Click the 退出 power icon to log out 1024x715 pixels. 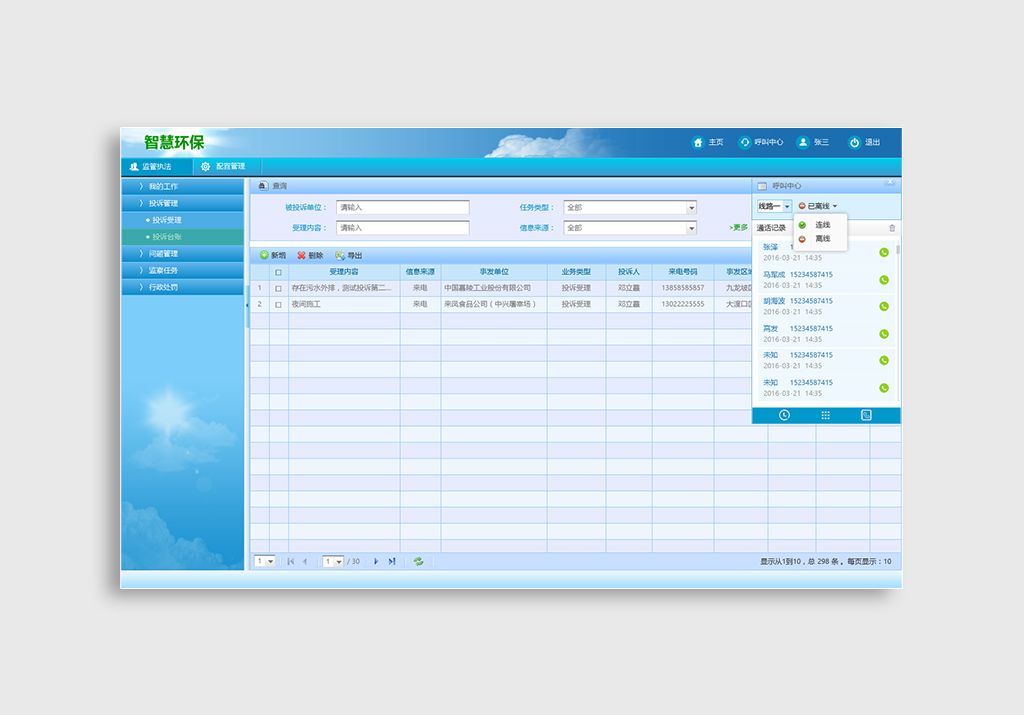854,142
